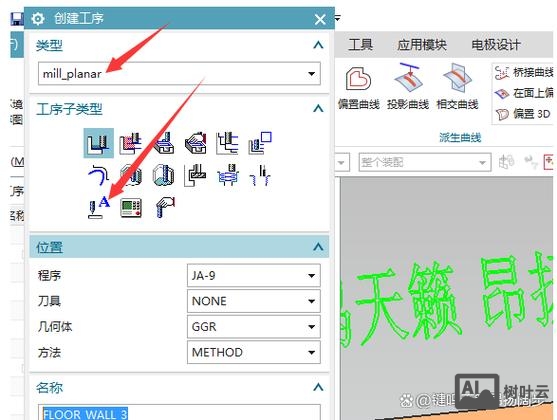Viewport: 557px width, 420px height.
Task: Collapse the 类型 section
Action: (318, 45)
